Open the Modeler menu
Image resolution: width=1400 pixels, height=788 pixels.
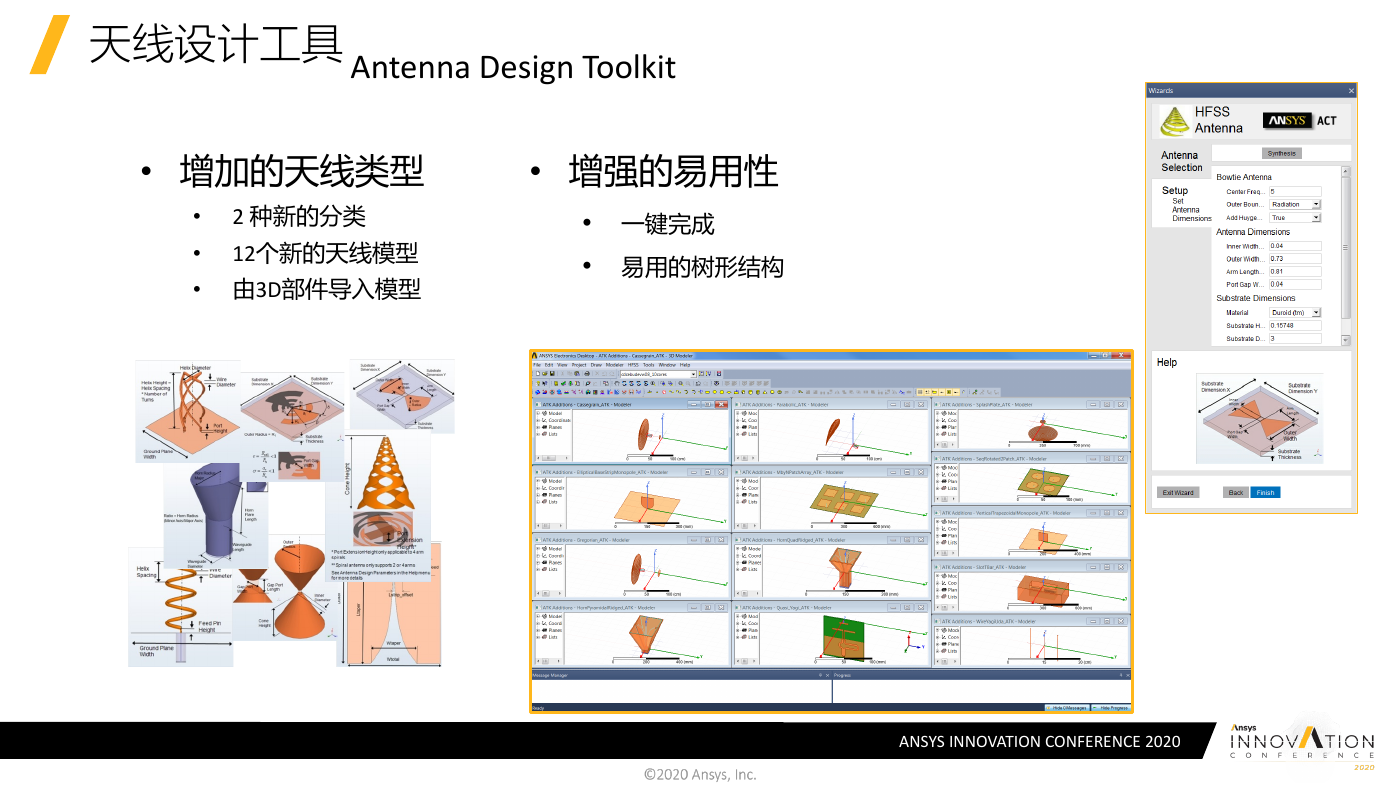(x=615, y=365)
